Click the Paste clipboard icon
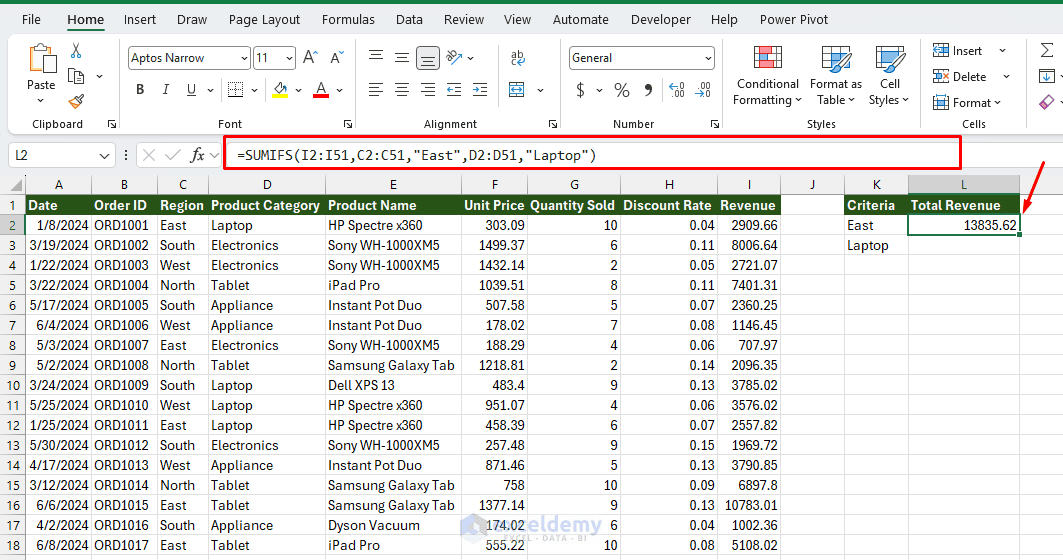 coord(41,59)
